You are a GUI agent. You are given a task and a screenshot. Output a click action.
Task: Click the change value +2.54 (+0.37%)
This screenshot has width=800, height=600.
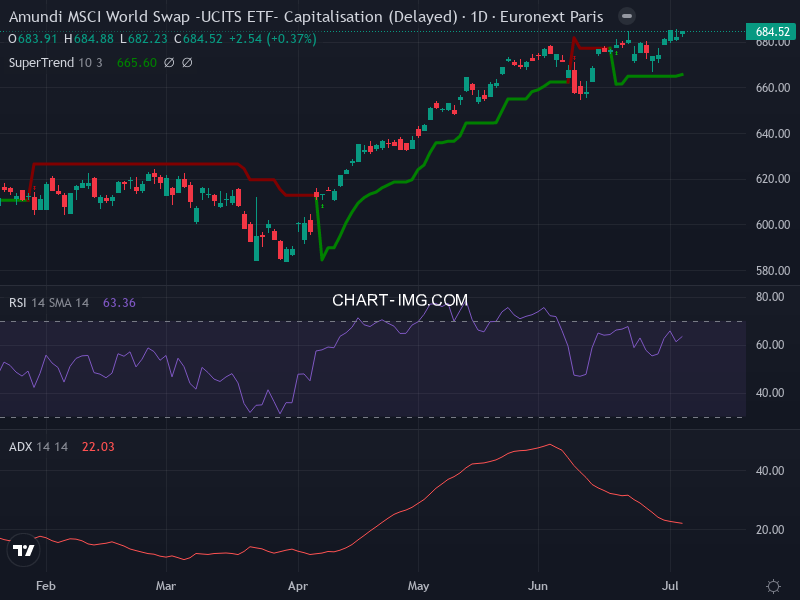[x=273, y=39]
